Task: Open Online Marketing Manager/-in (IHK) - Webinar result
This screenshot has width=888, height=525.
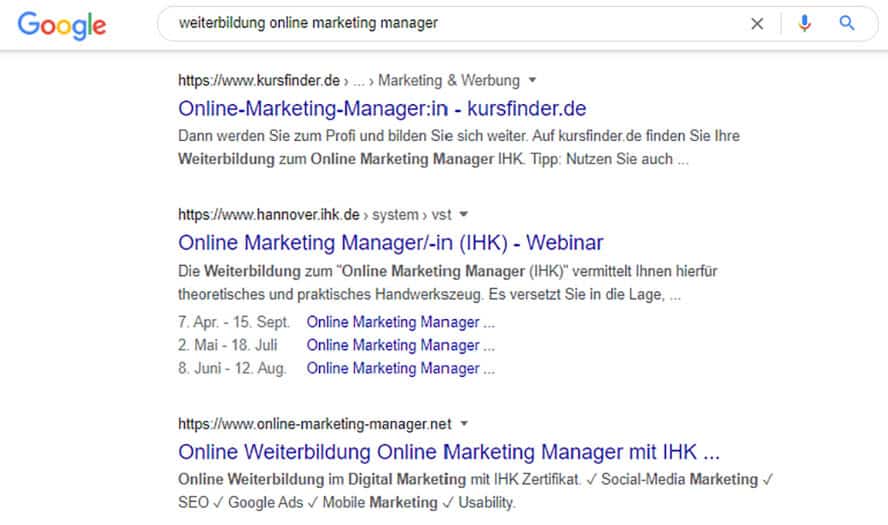Action: pyautogui.click(x=391, y=243)
